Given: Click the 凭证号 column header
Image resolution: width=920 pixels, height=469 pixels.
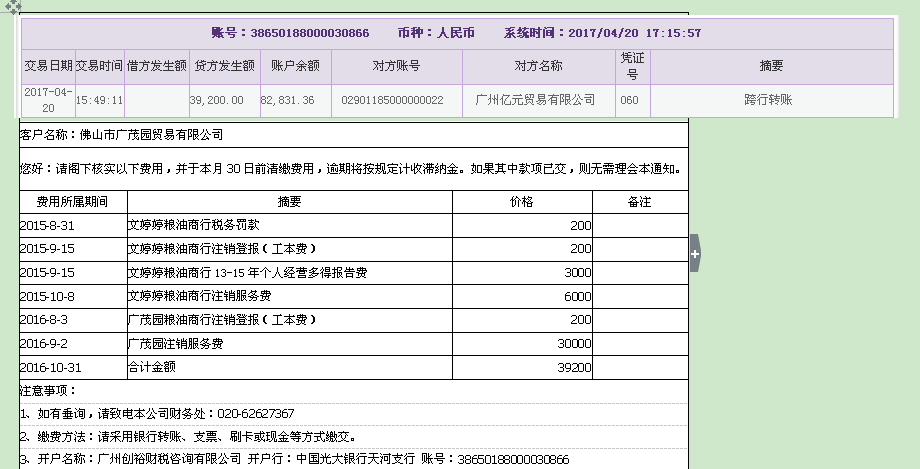Looking at the screenshot, I should [x=629, y=66].
